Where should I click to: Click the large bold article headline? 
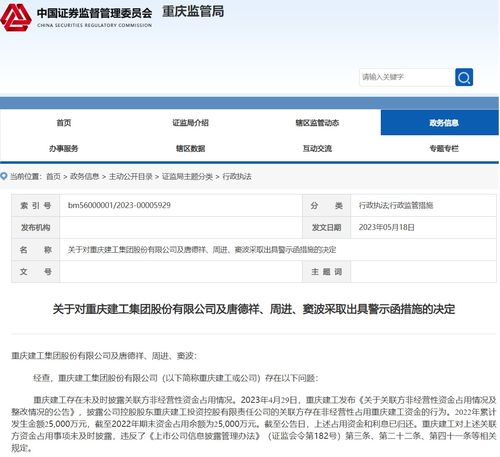tap(254, 309)
